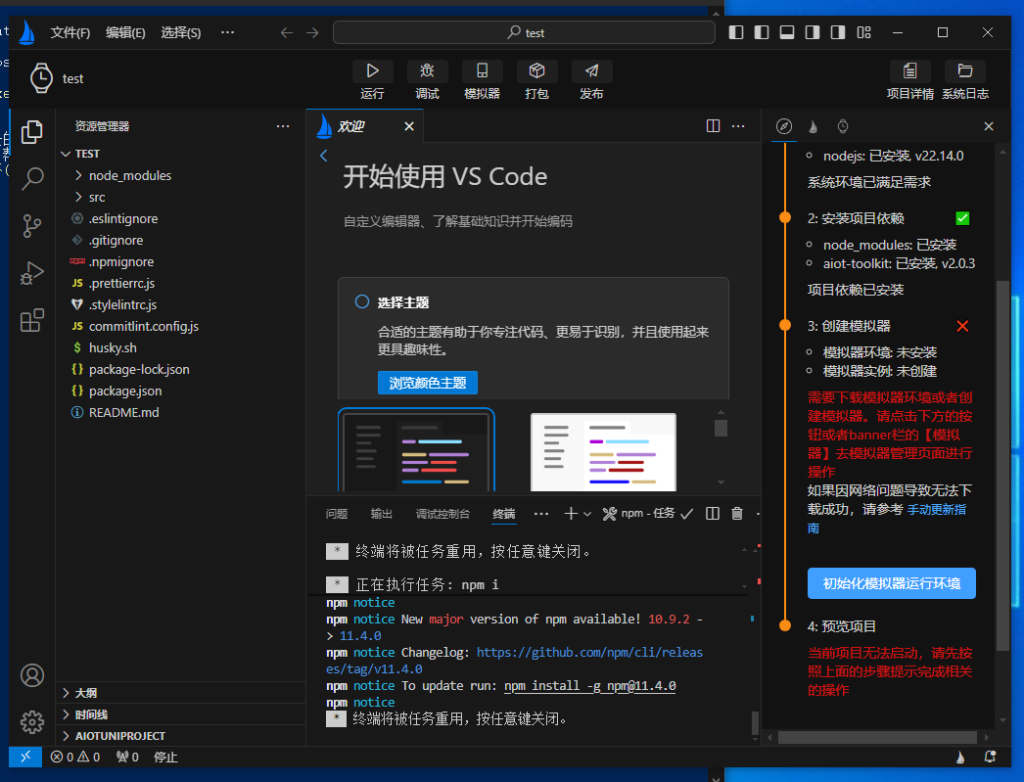Click the navigate back arrow in the title bar
The height and width of the screenshot is (782, 1024).
pos(286,33)
